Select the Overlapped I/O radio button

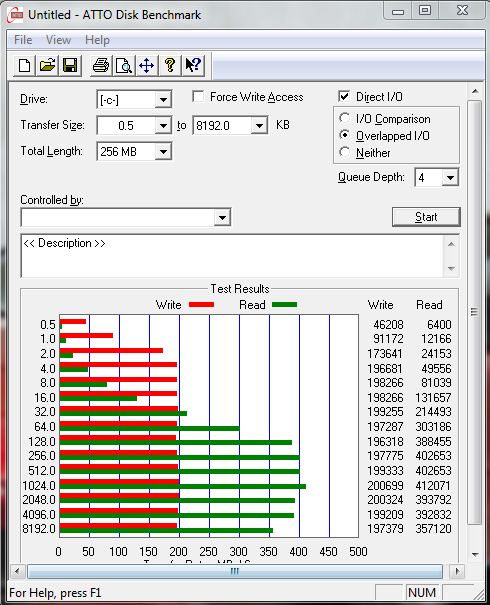pos(344,135)
